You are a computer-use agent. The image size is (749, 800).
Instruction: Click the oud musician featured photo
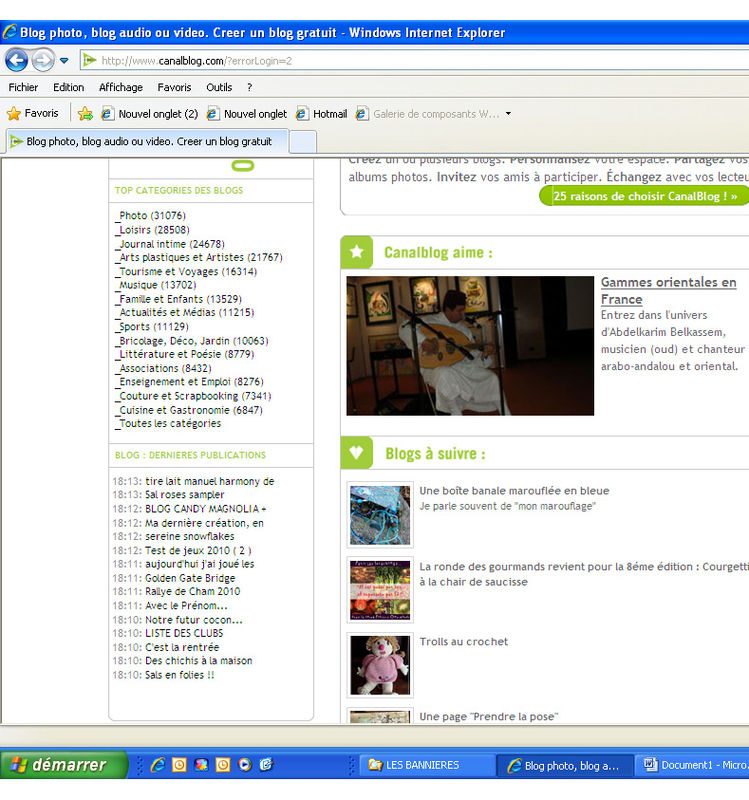pos(470,346)
